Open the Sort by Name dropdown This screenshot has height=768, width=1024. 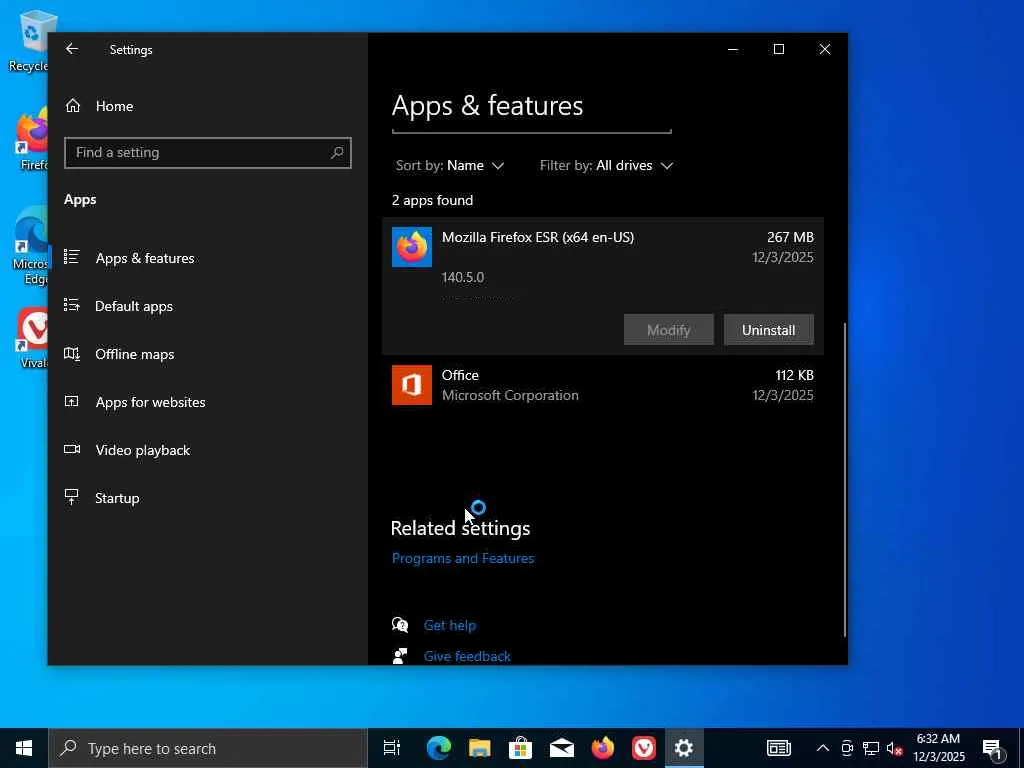449,165
